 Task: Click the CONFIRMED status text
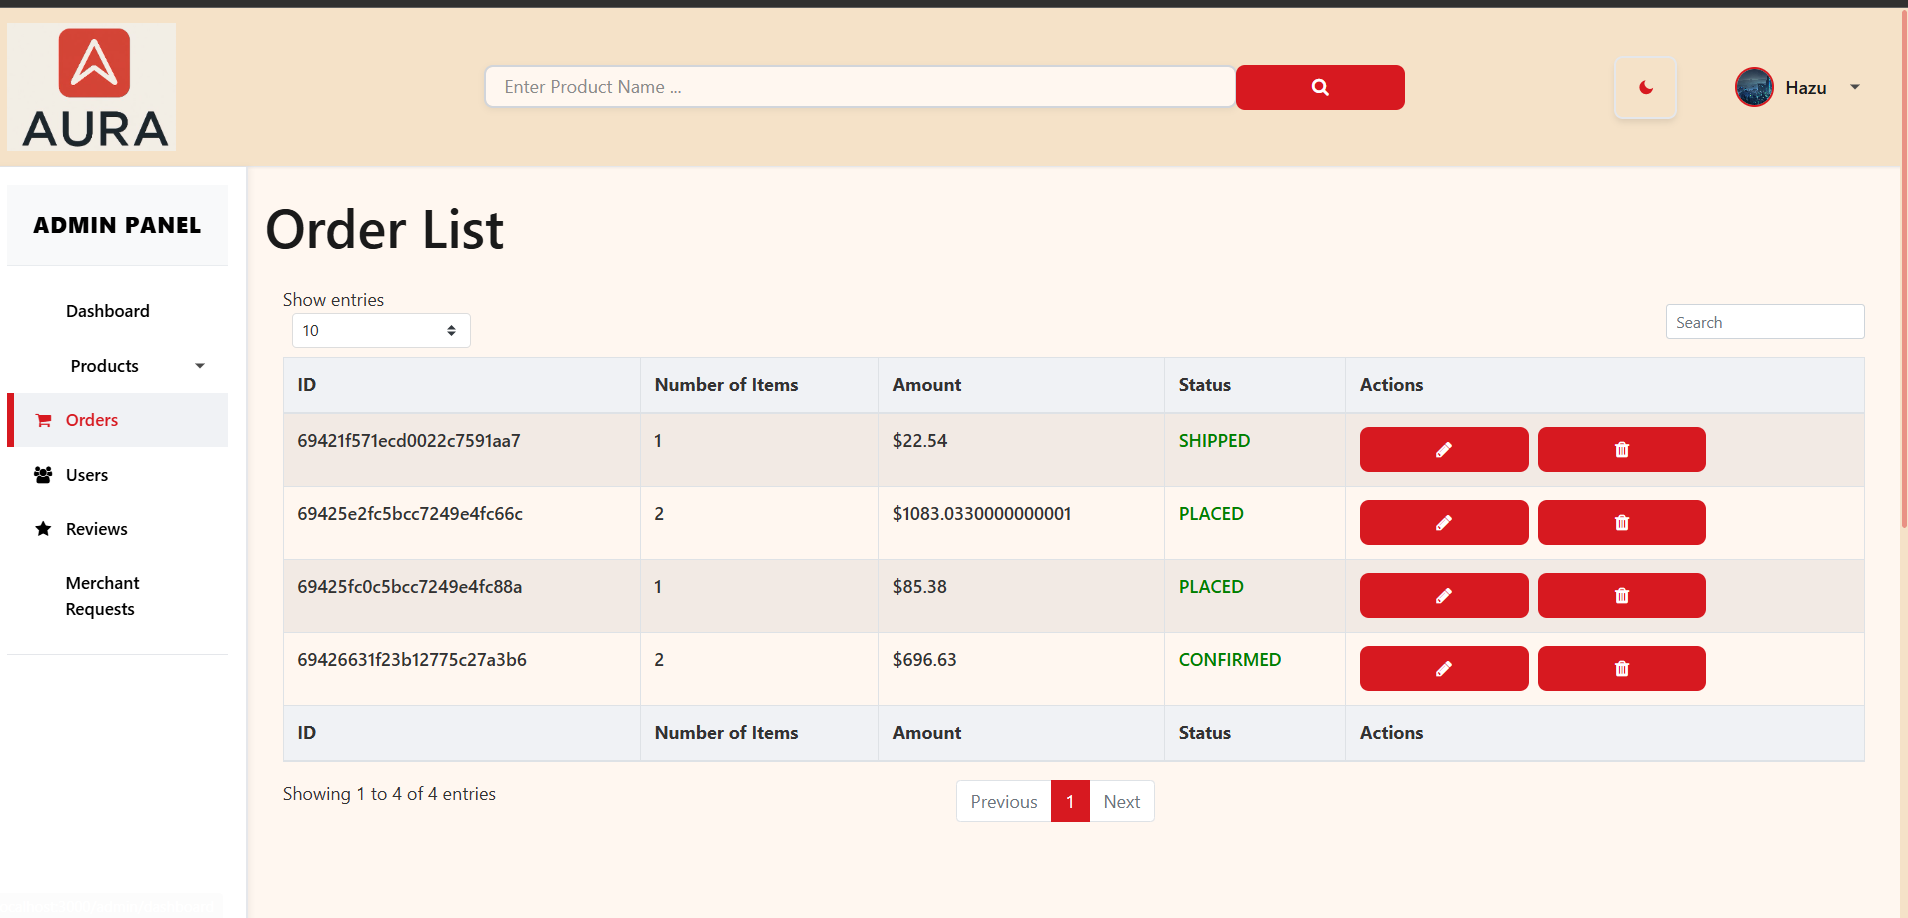1230,660
